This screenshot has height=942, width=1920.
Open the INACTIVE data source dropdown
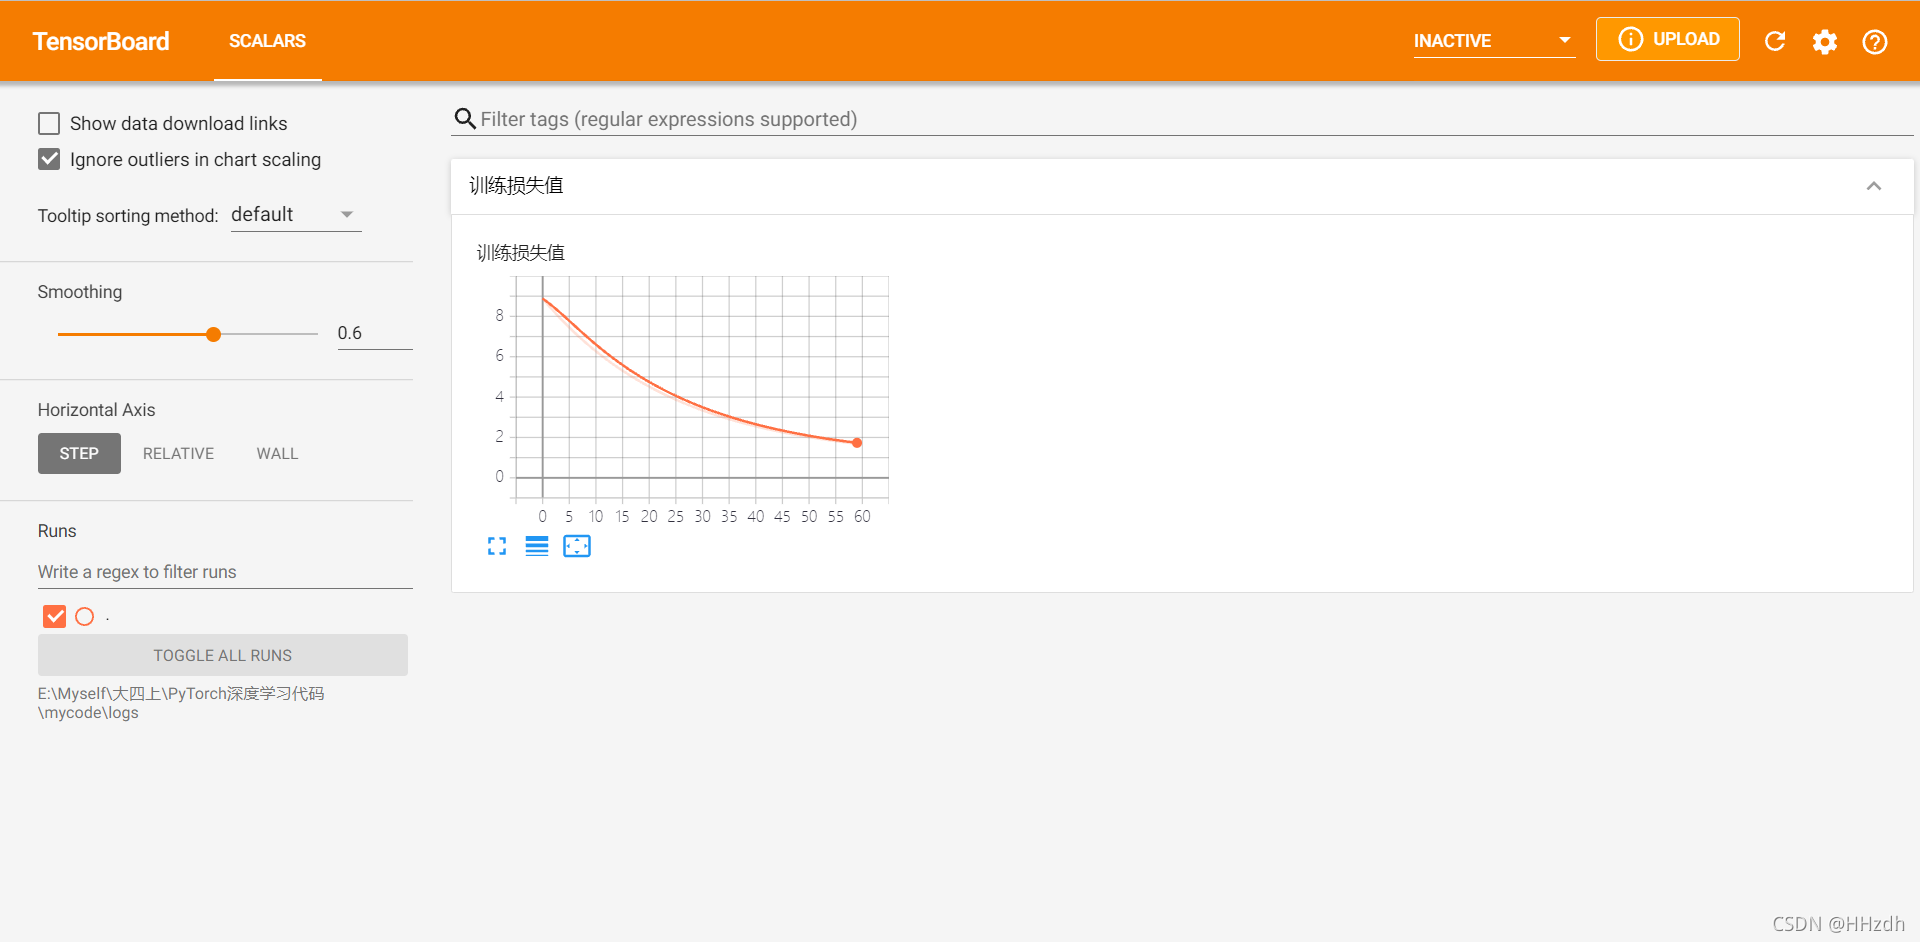1494,41
